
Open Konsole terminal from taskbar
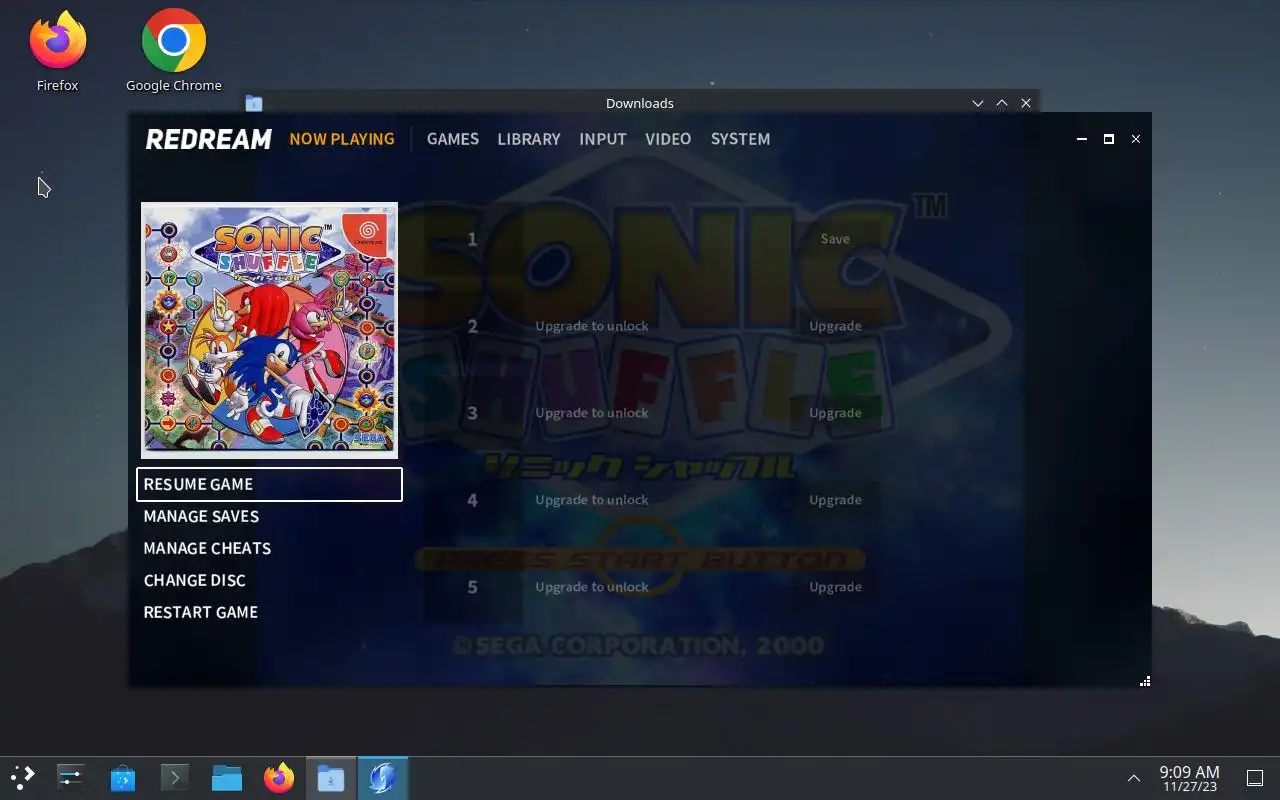[175, 778]
